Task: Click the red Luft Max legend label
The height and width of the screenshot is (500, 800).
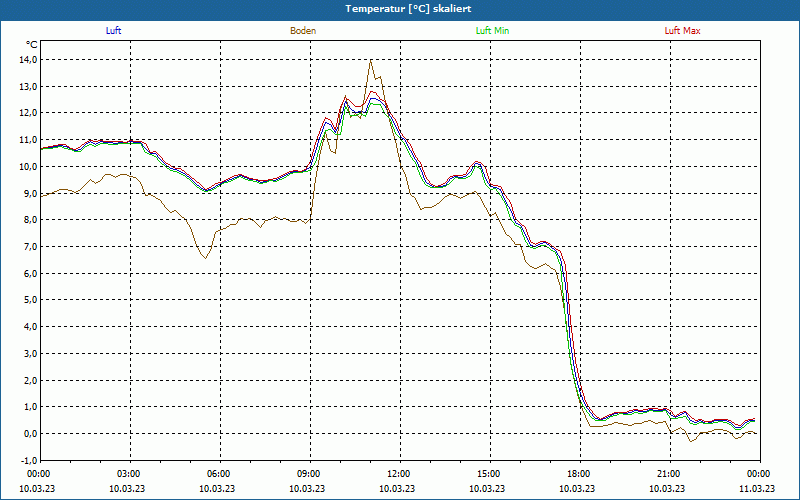Action: tap(682, 31)
